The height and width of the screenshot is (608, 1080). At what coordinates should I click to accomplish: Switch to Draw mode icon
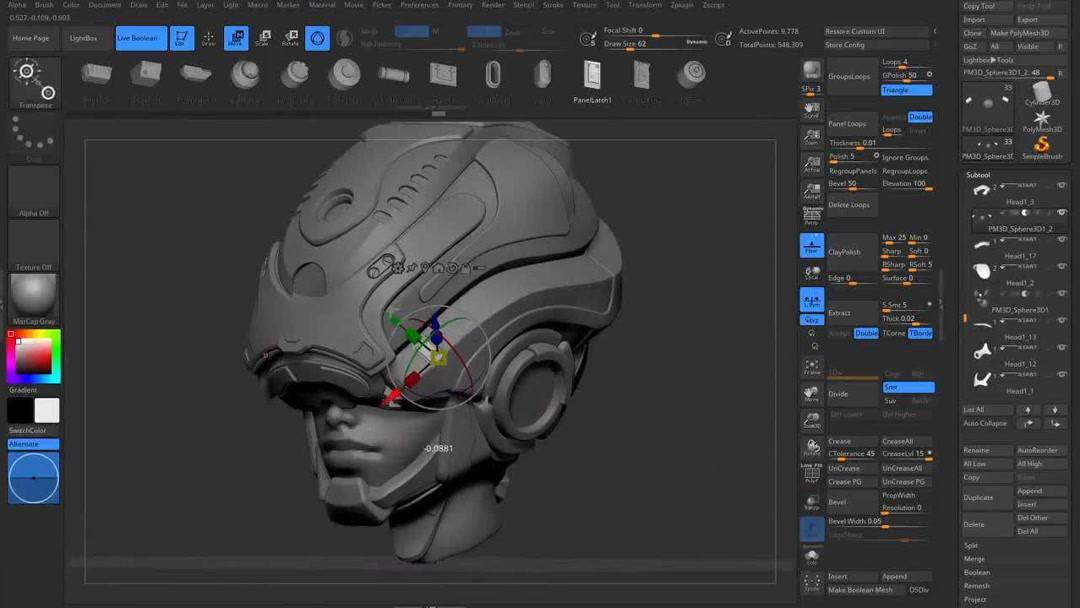point(208,38)
